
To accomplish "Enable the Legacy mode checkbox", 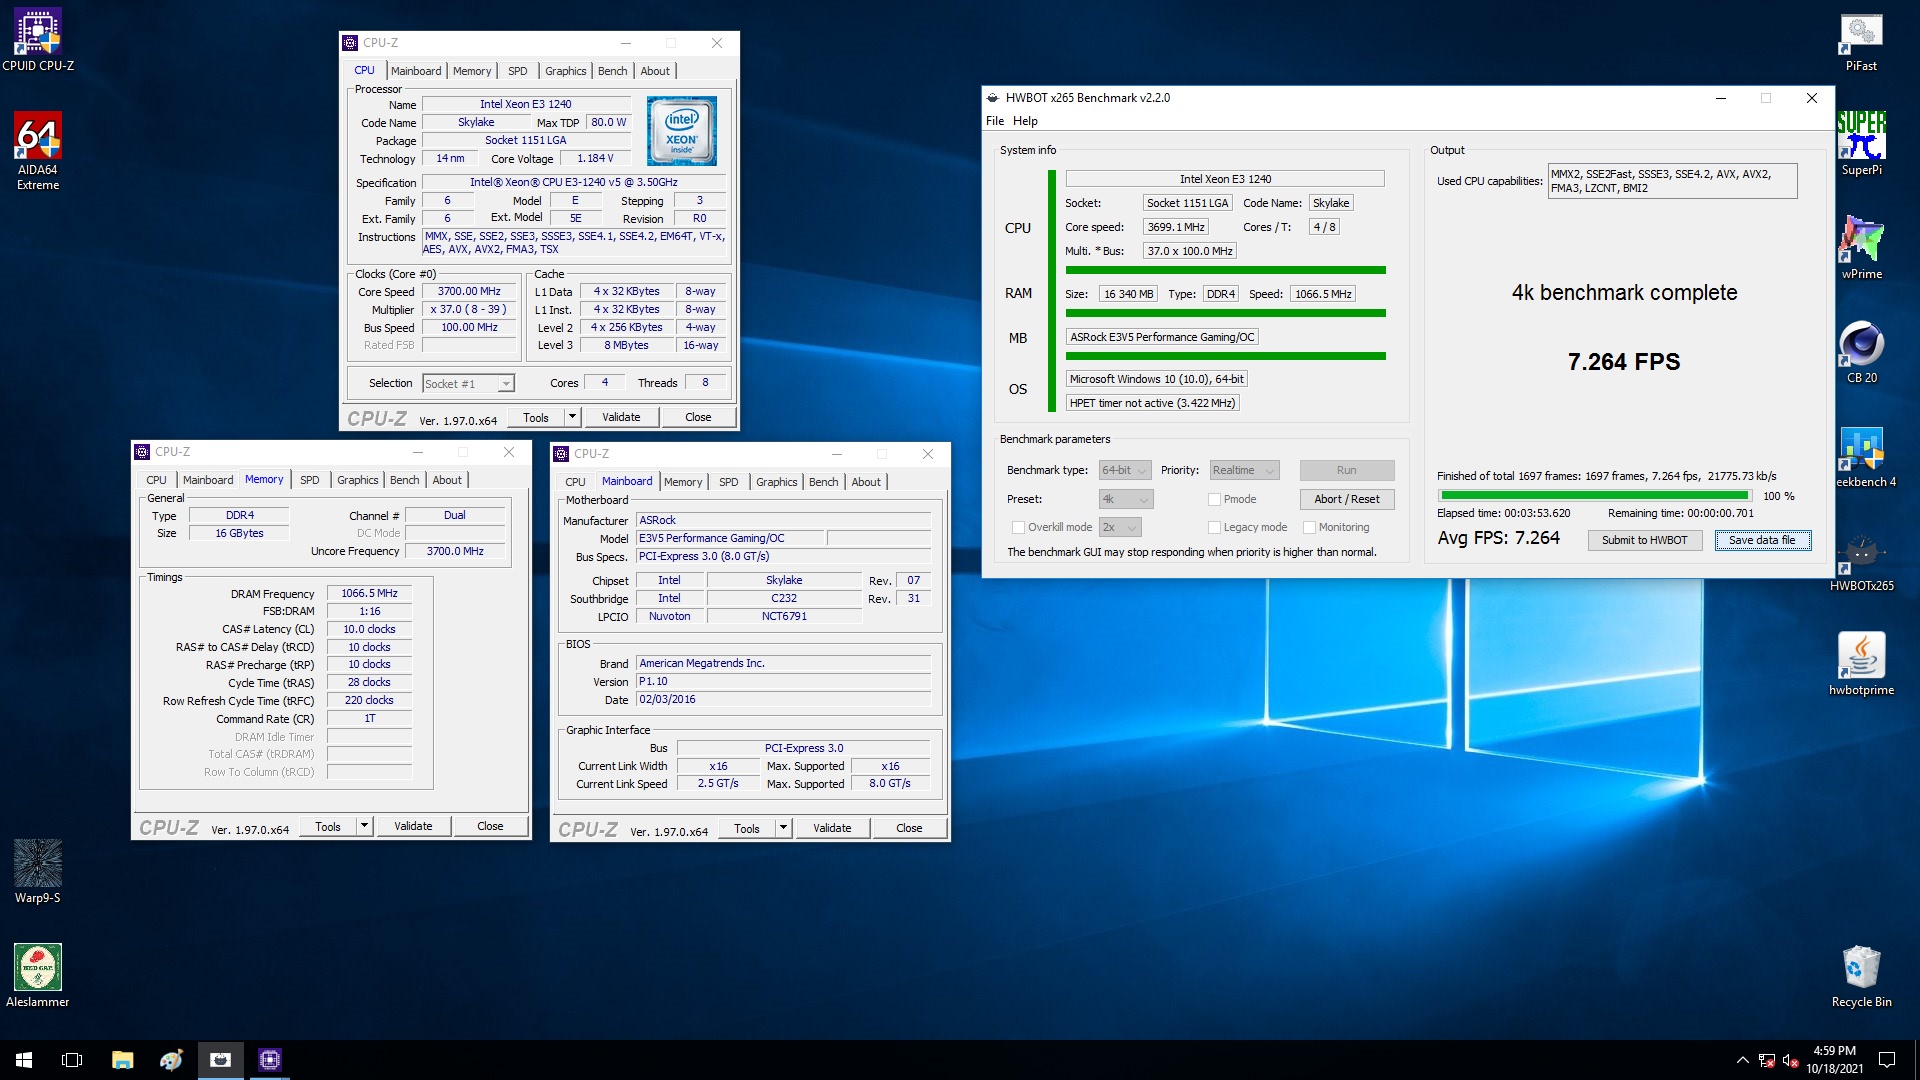I will 1214,527.
